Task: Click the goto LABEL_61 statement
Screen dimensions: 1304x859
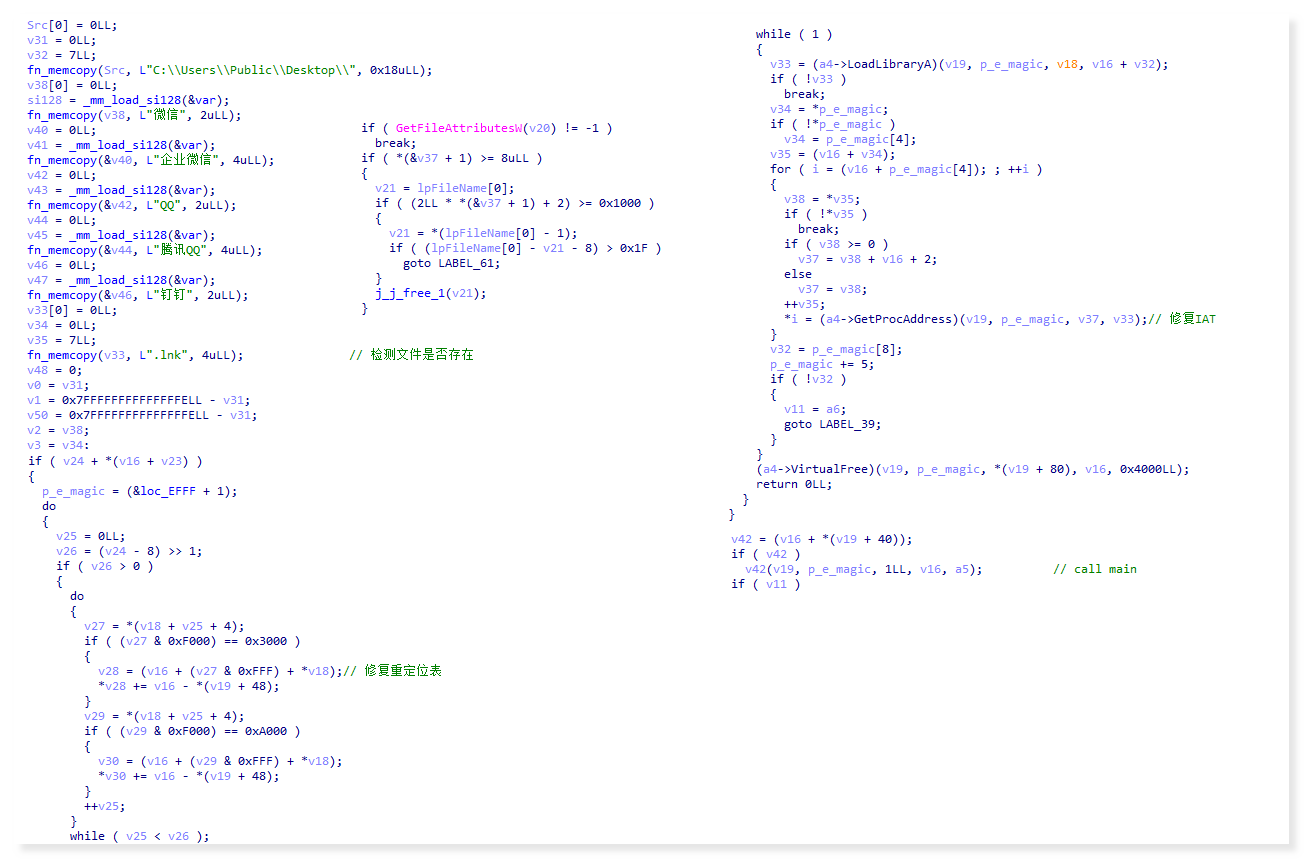Action: [x=451, y=263]
